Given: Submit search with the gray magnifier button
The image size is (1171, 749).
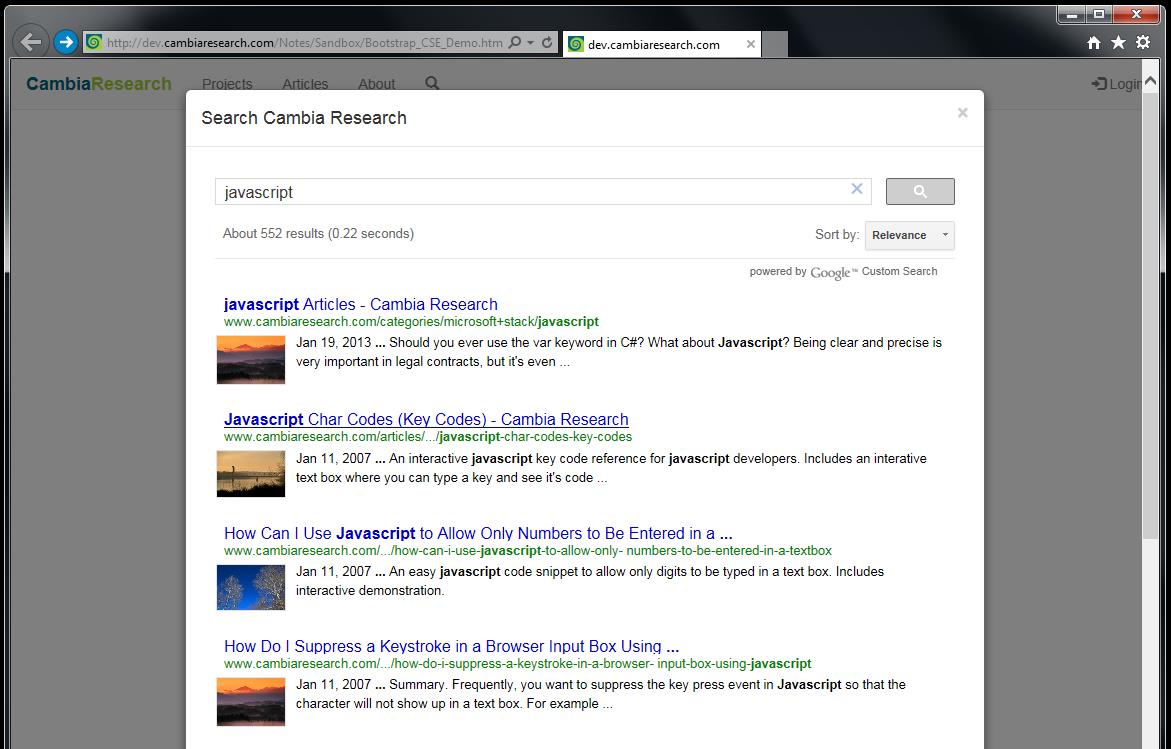Looking at the screenshot, I should click(x=920, y=191).
